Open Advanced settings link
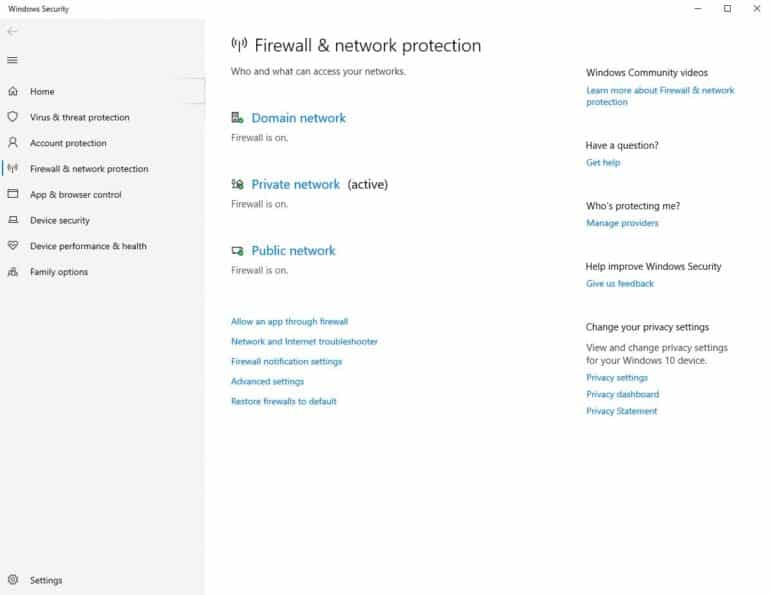This screenshot has height=595, width=770. pos(267,381)
